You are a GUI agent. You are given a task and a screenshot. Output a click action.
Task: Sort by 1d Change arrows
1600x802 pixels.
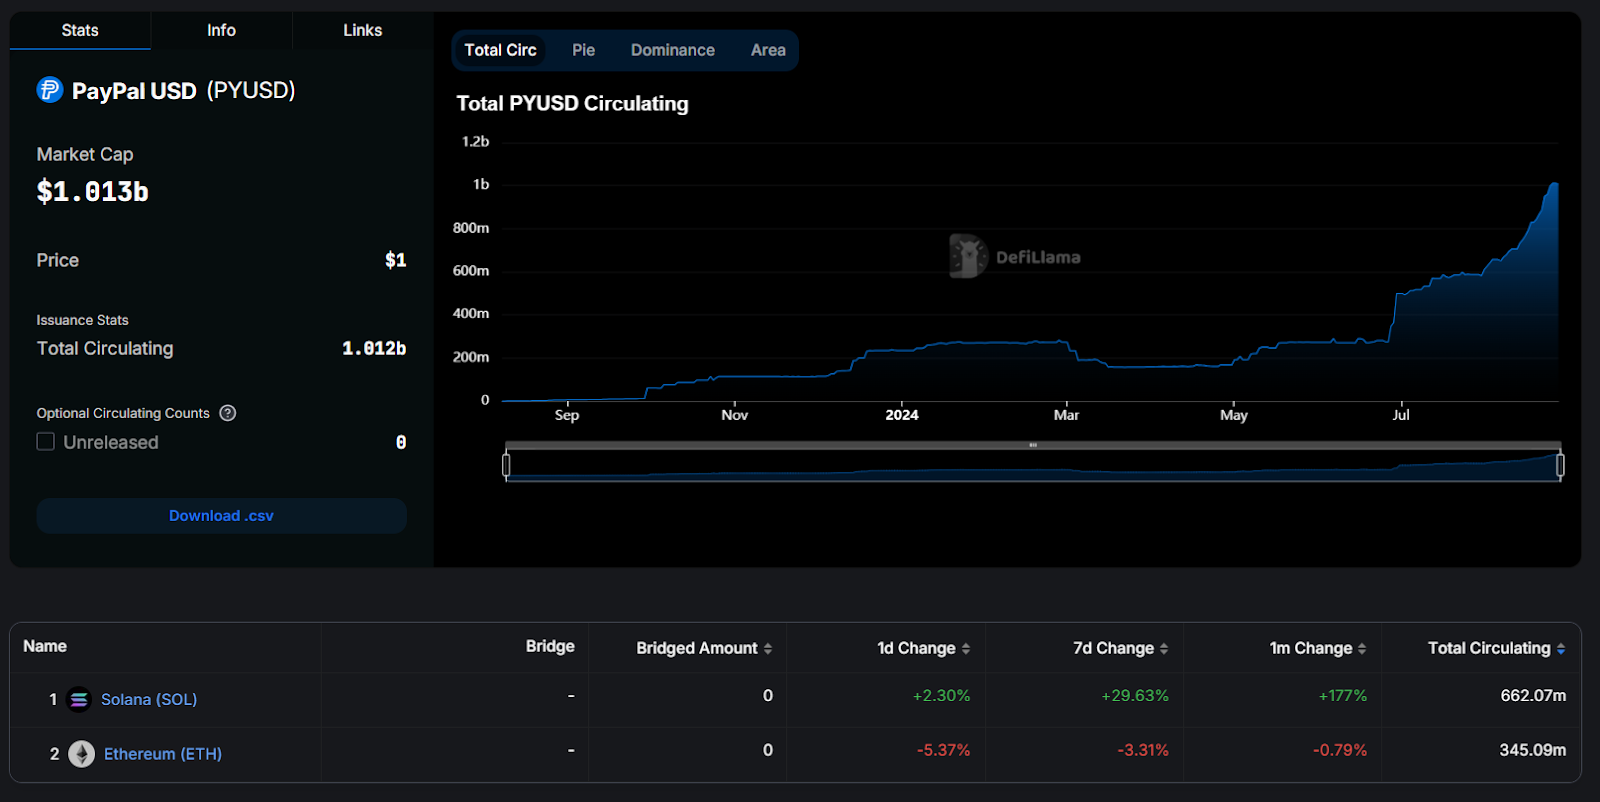(x=966, y=649)
